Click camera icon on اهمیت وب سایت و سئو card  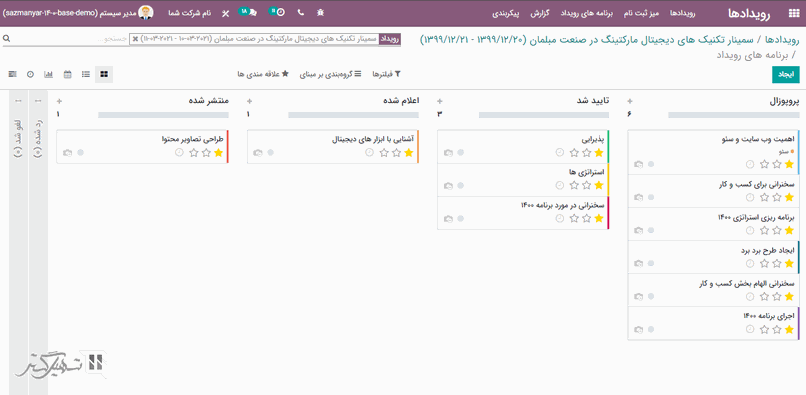coord(638,164)
